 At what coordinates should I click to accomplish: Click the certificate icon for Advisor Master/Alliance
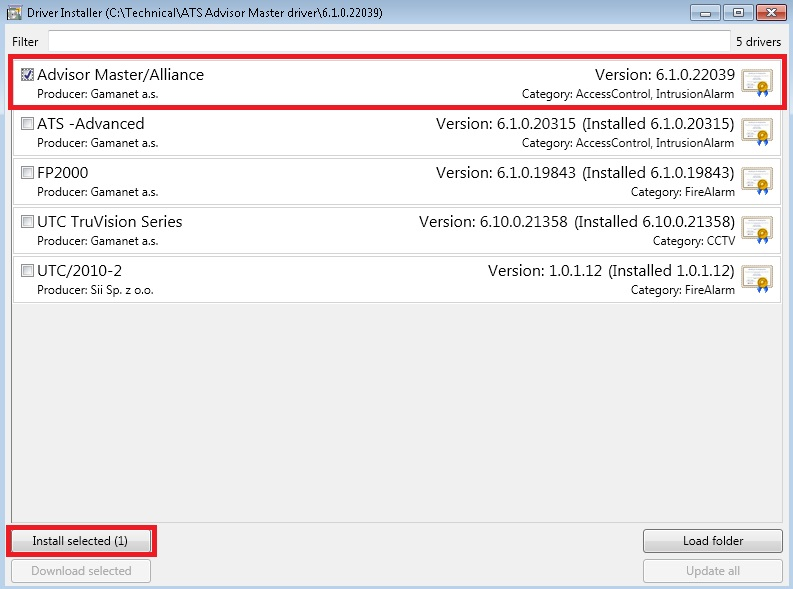(757, 83)
